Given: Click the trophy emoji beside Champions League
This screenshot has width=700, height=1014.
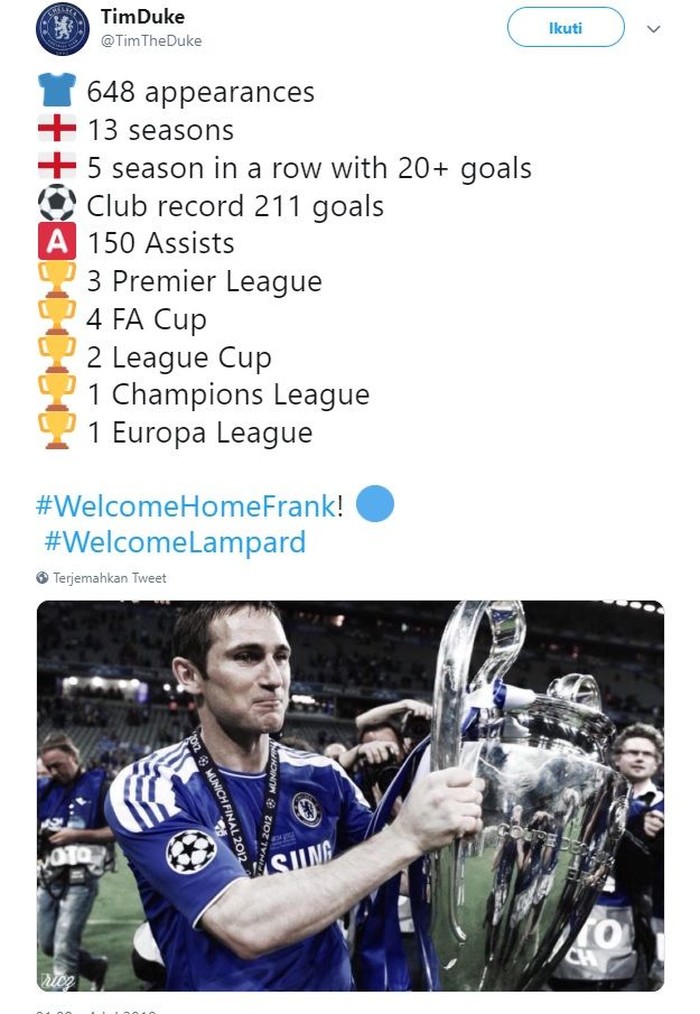Looking at the screenshot, I should tap(57, 395).
